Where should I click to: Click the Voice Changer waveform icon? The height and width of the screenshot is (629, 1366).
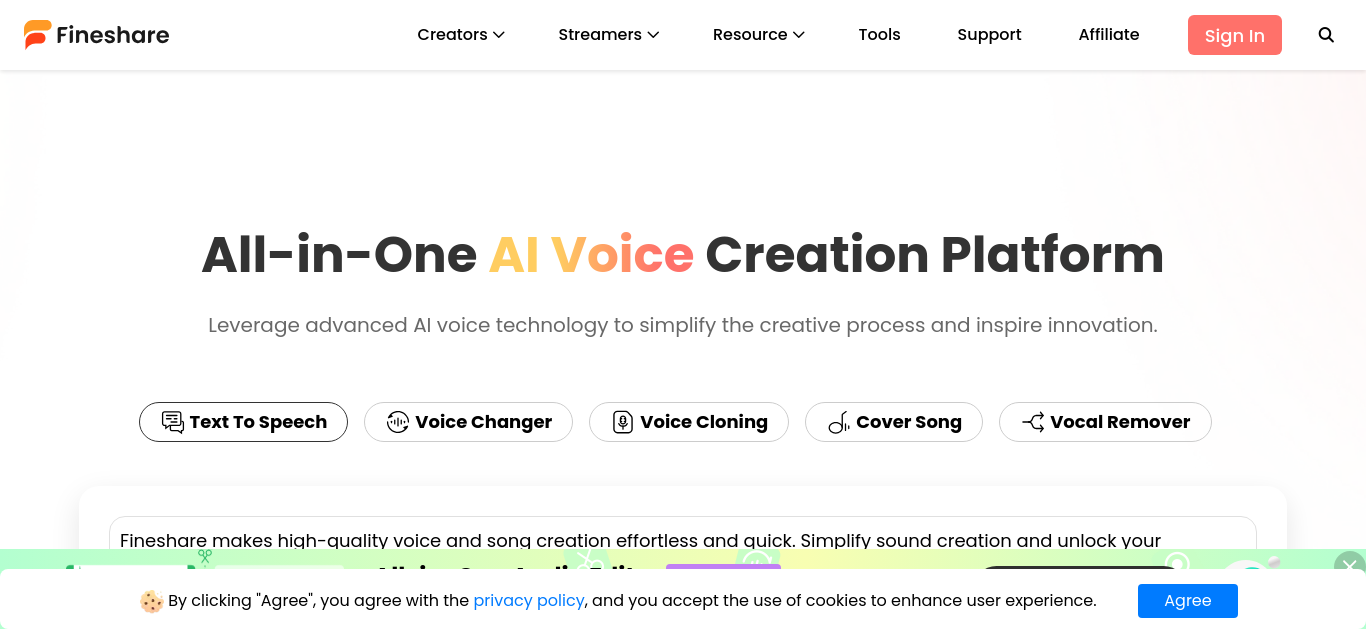tap(398, 422)
